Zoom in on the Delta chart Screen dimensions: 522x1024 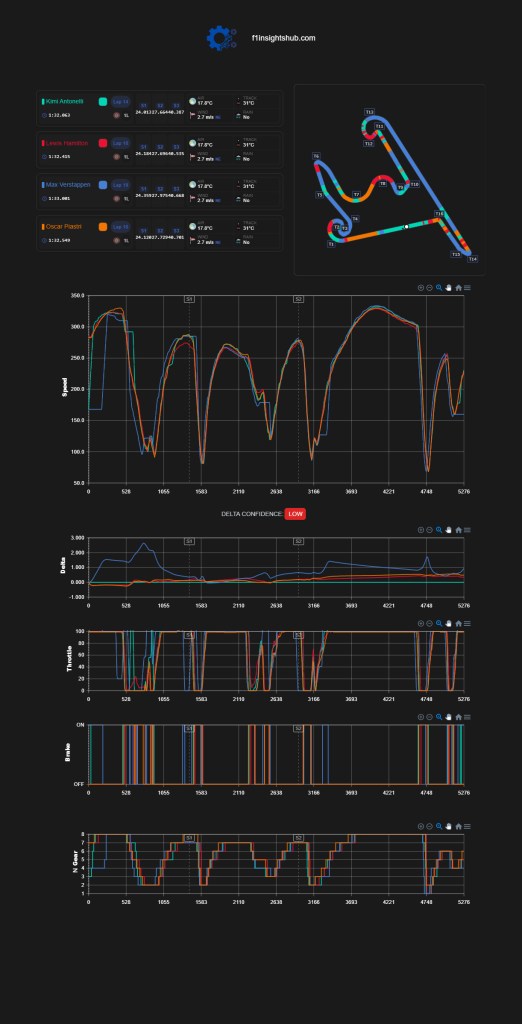421,530
